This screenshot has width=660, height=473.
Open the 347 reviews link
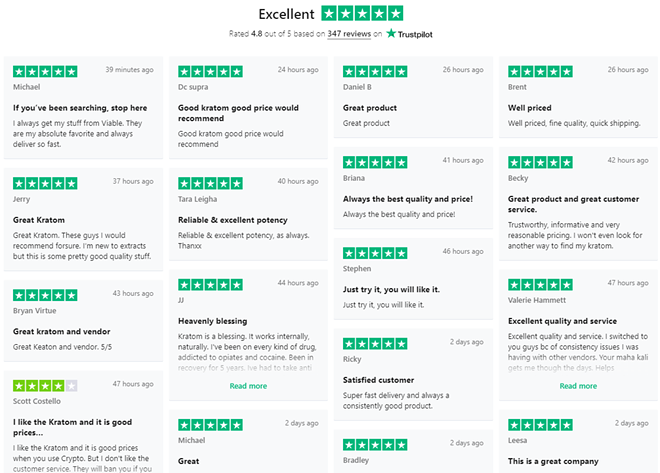click(349, 34)
